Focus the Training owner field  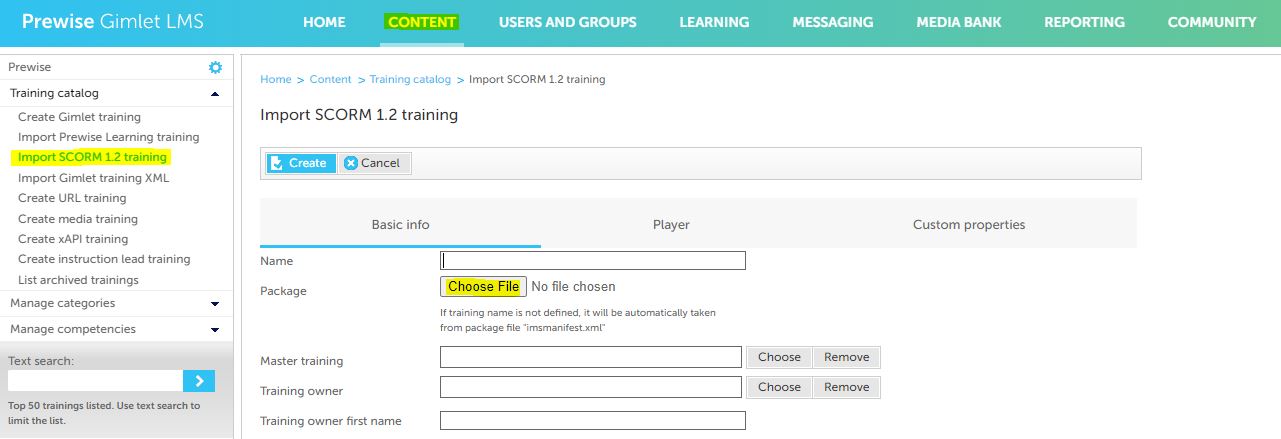(591, 387)
